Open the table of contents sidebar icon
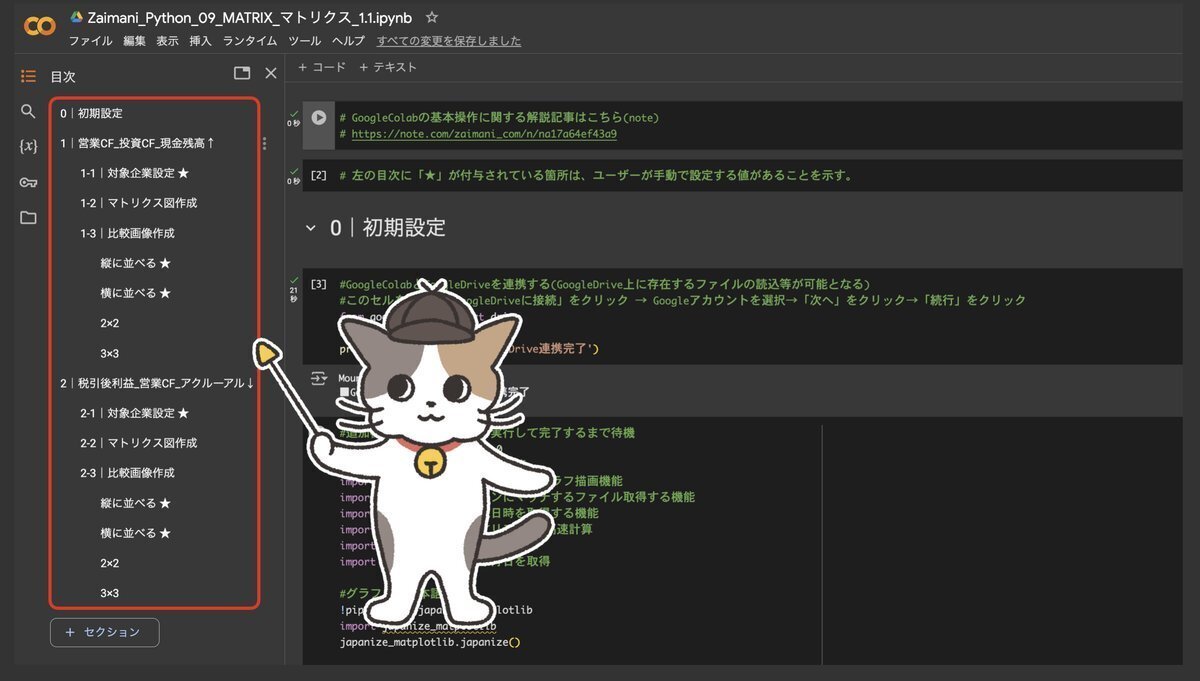The image size is (1200, 681). click(28, 76)
